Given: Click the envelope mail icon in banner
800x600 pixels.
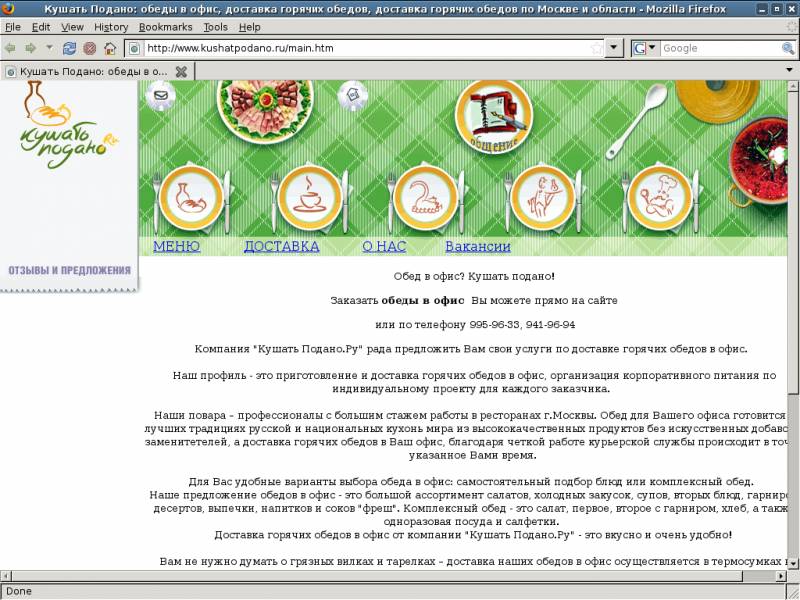Looking at the screenshot, I should (161, 95).
